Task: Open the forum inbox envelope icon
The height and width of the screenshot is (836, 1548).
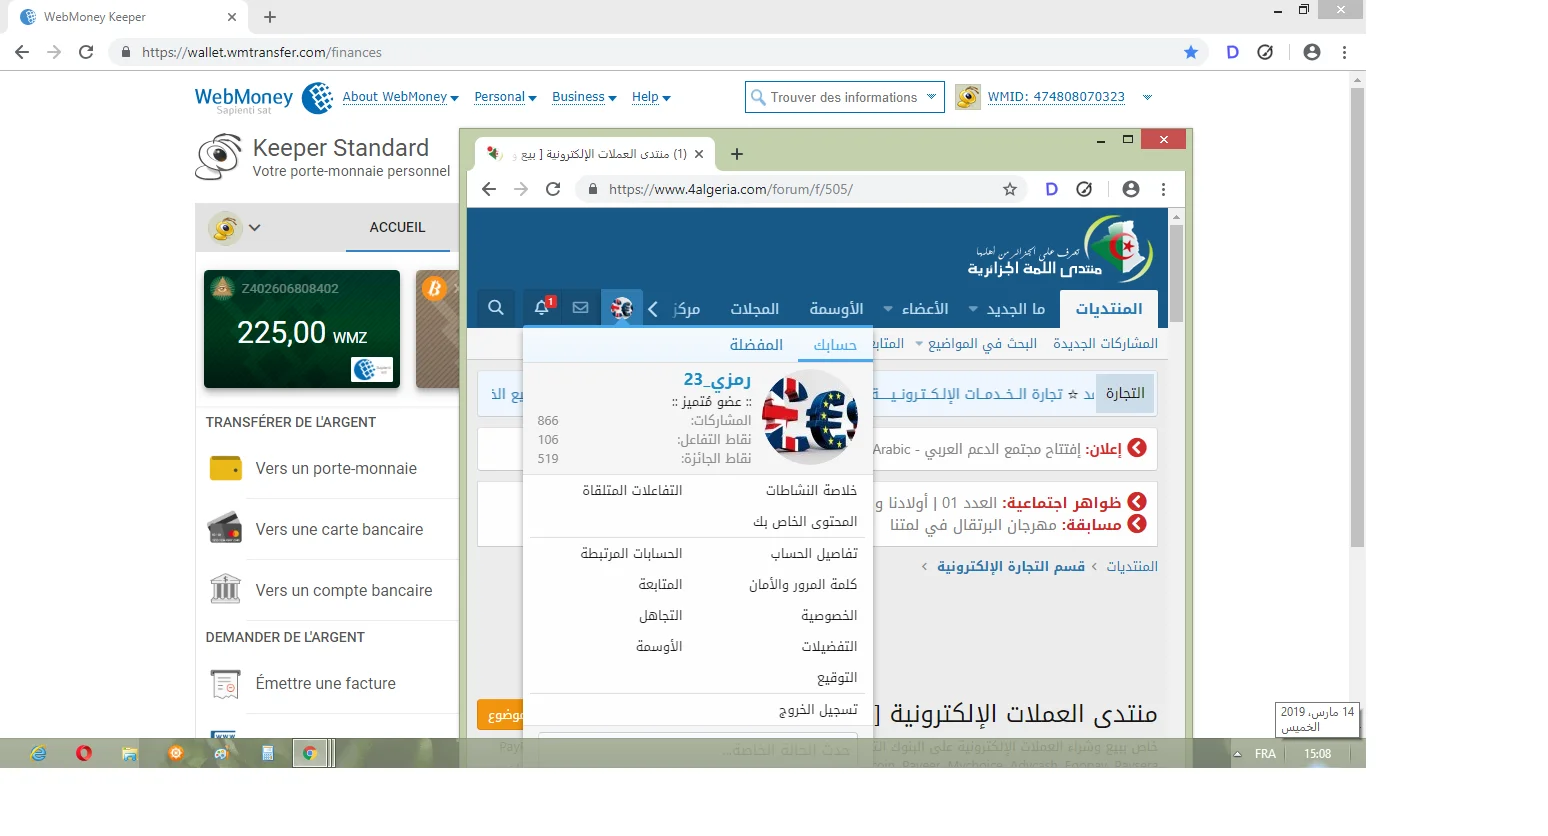Action: point(580,308)
